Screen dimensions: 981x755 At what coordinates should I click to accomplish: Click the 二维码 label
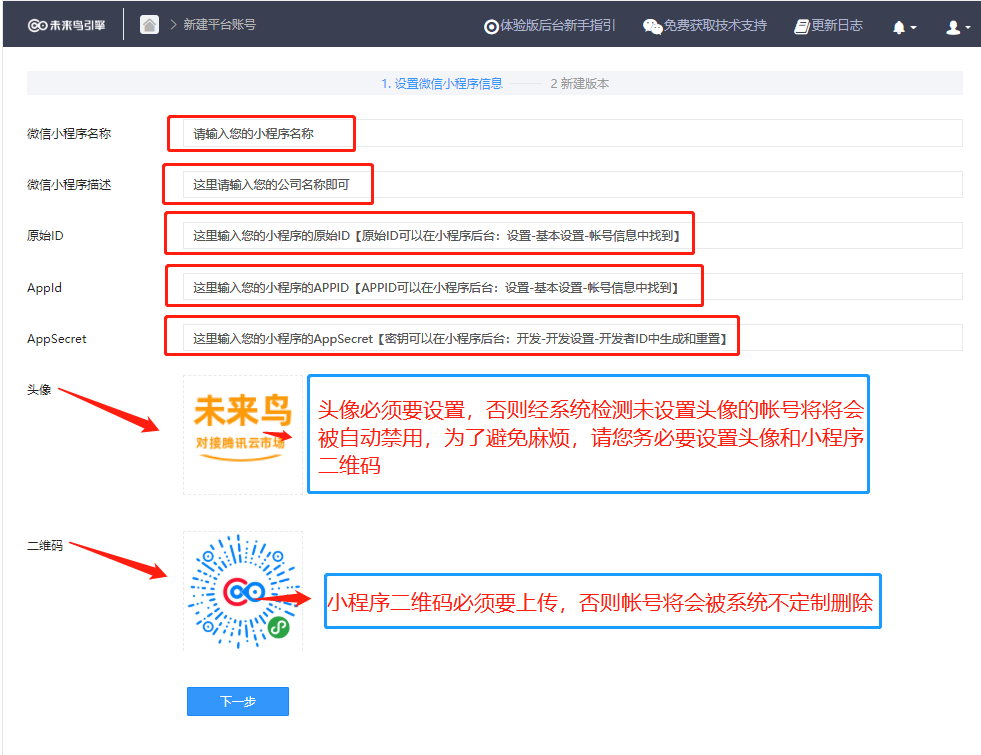click(x=45, y=545)
